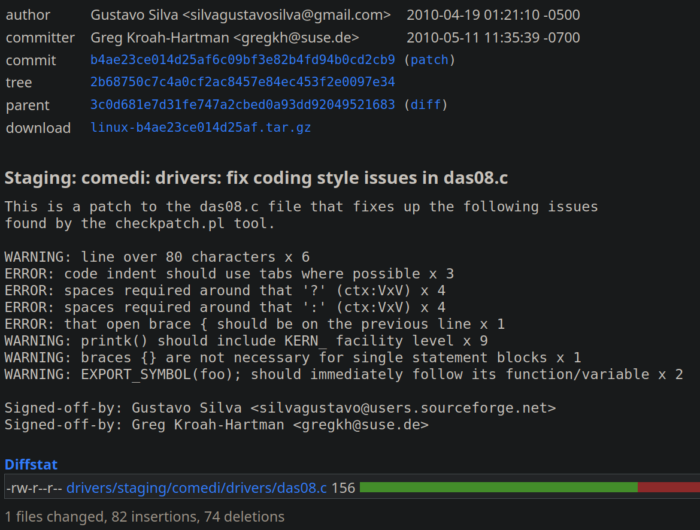
Task: Click the '1 files changed' summary line
Action: 145,517
